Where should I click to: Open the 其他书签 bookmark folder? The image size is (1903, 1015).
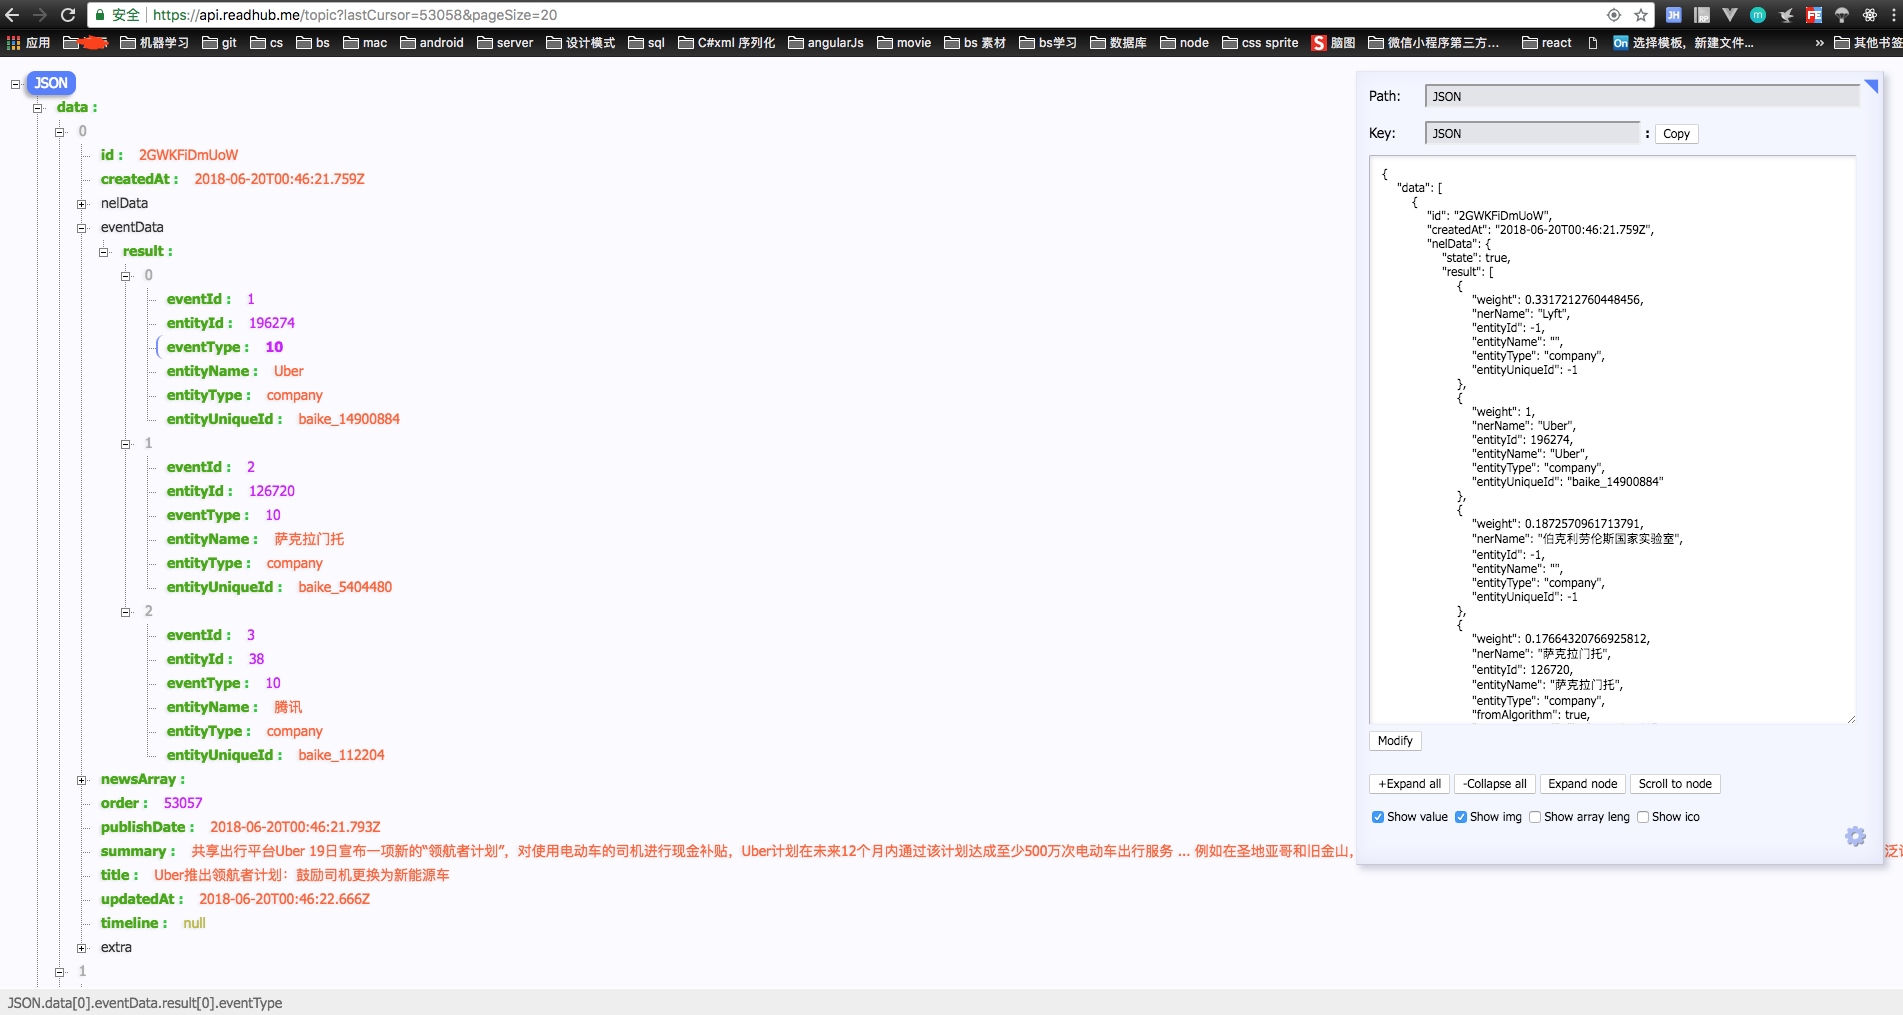point(1867,43)
